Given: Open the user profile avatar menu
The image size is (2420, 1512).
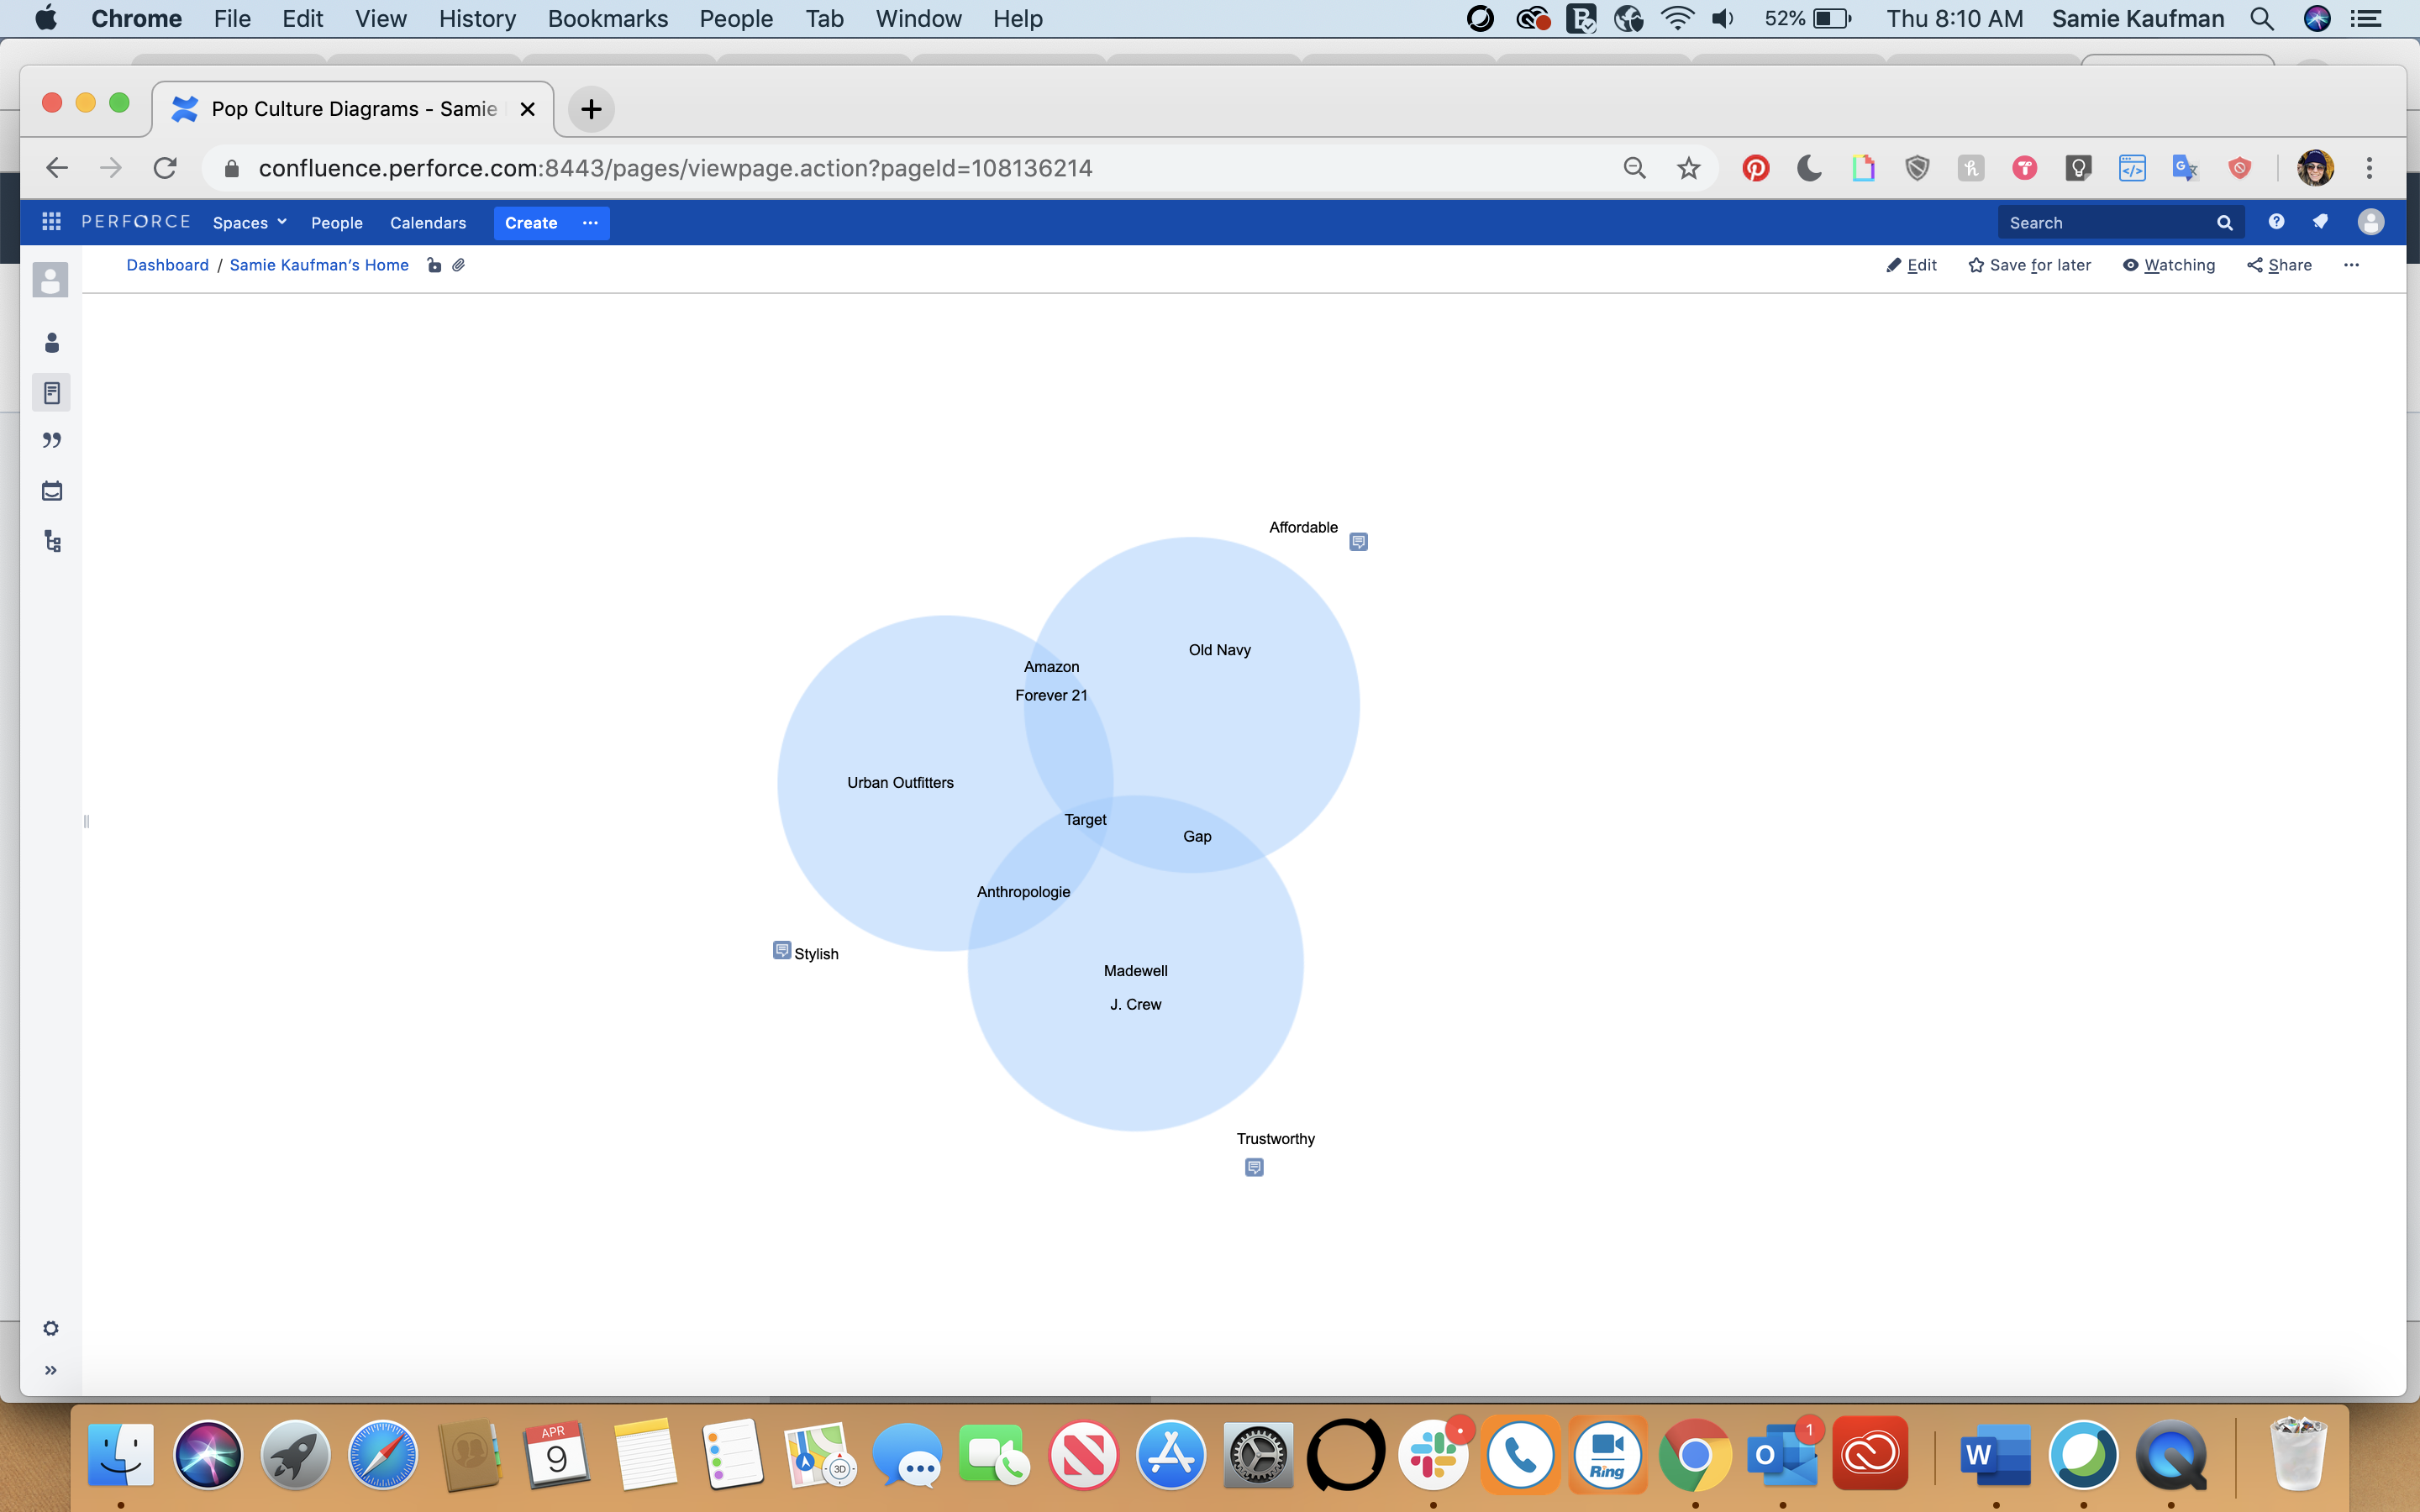Looking at the screenshot, I should click(2370, 222).
